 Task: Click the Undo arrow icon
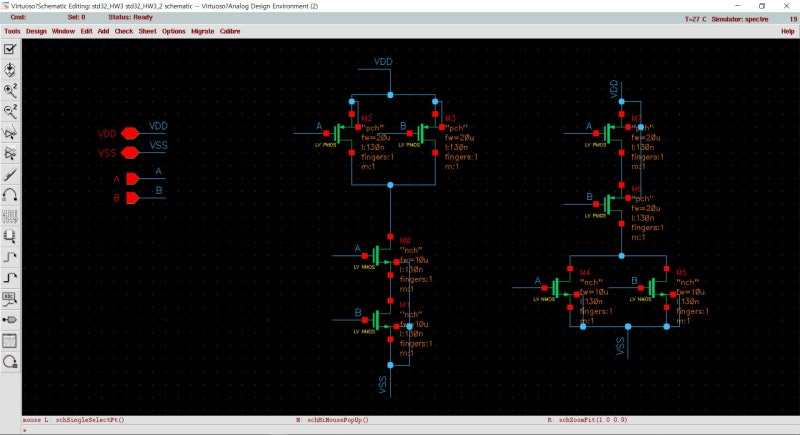pyautogui.click(x=10, y=195)
